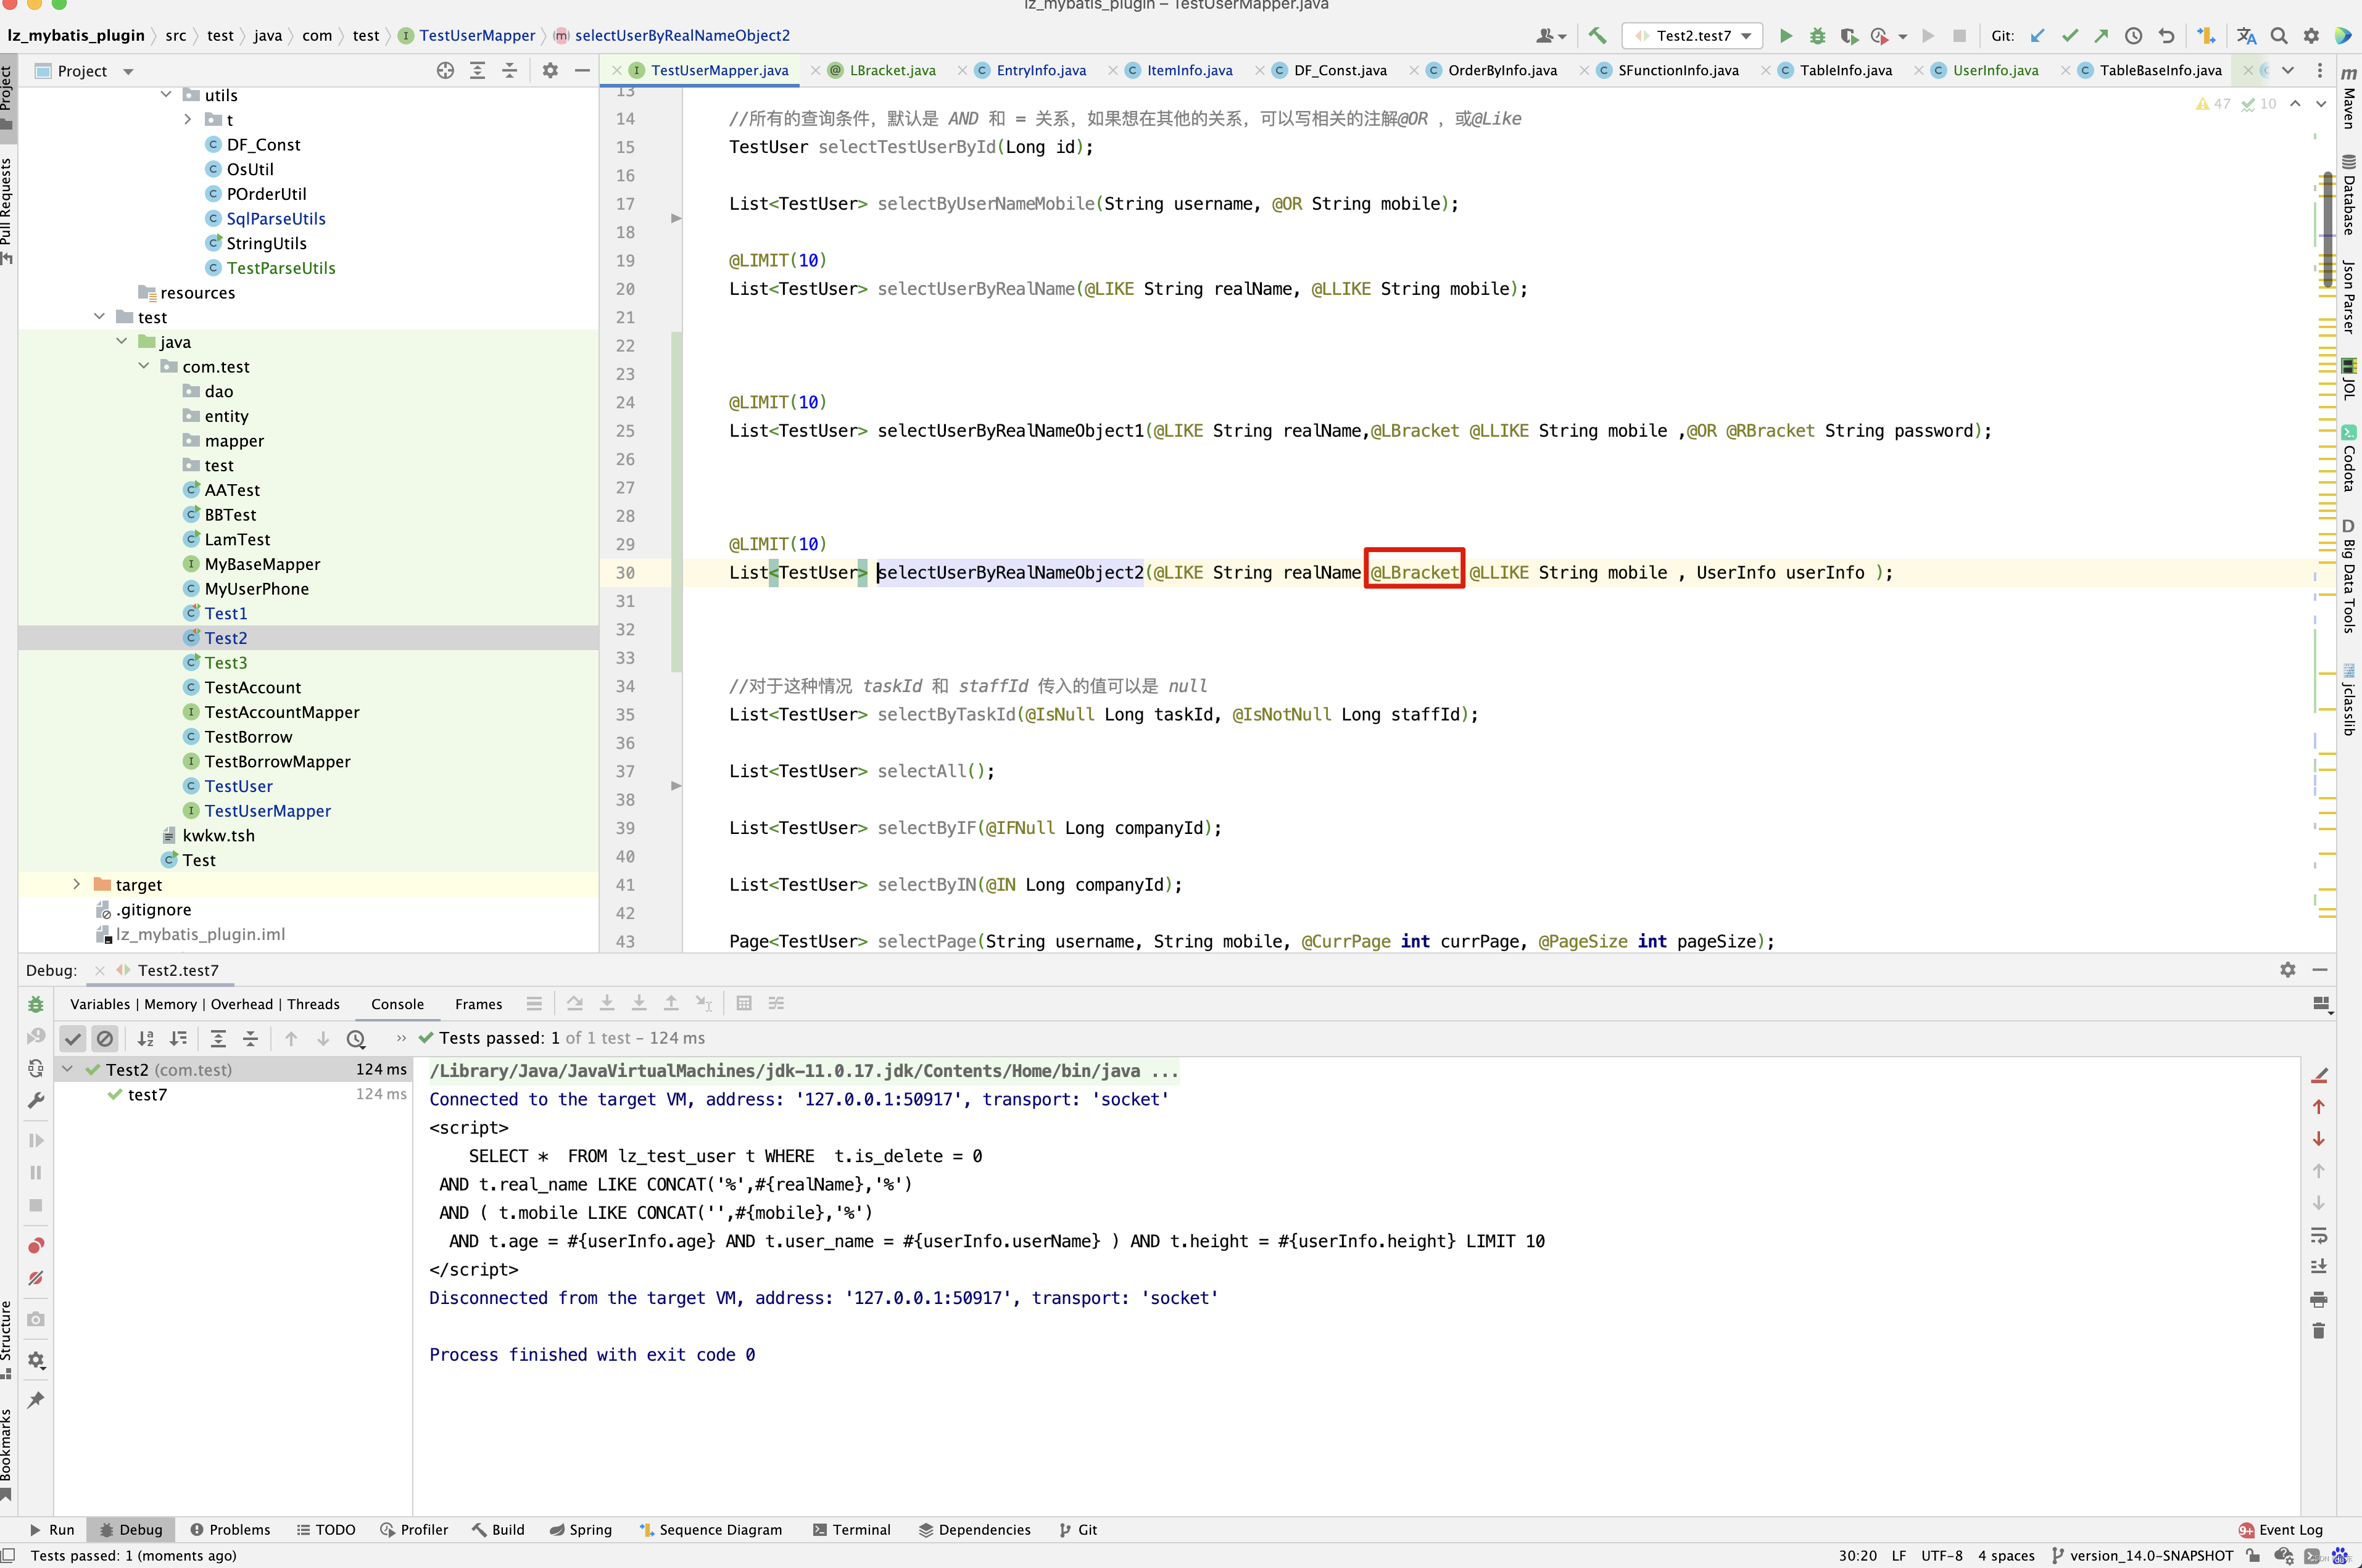Click Step Over in debugger toolbar

[575, 1003]
